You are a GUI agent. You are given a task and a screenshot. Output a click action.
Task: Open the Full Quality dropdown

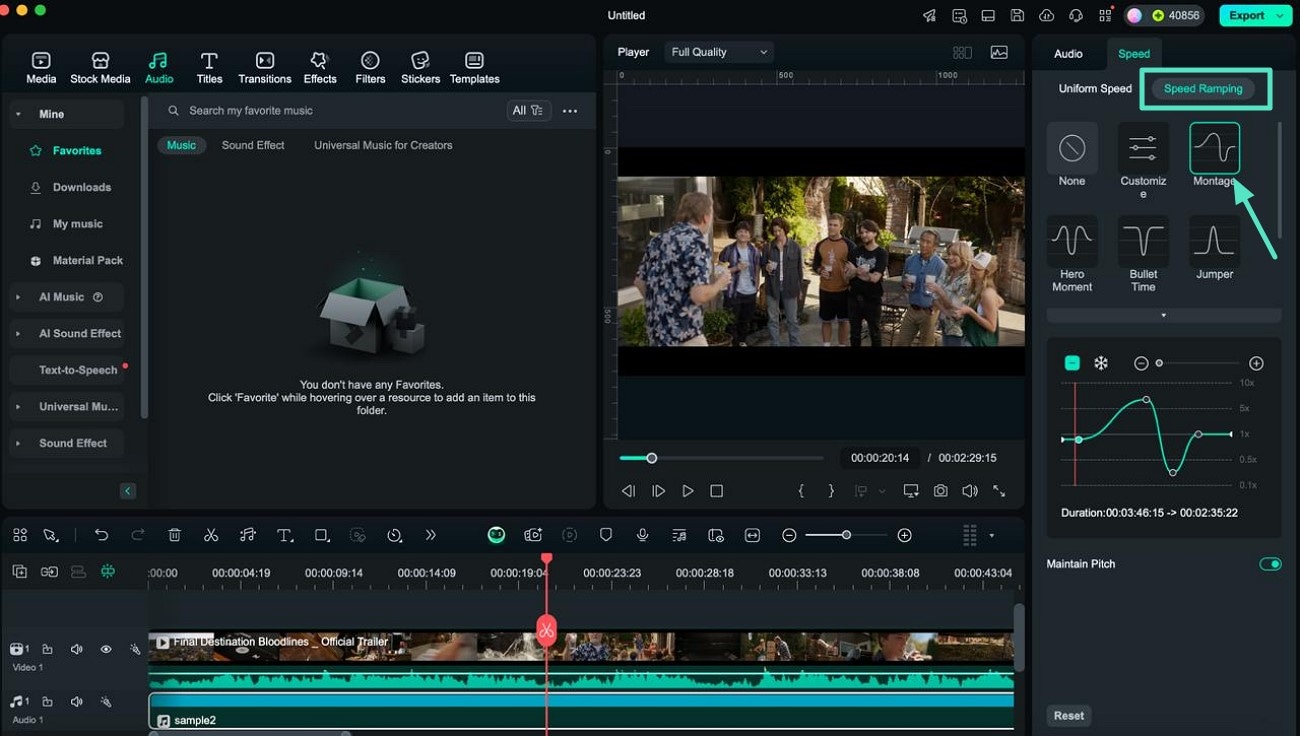718,52
